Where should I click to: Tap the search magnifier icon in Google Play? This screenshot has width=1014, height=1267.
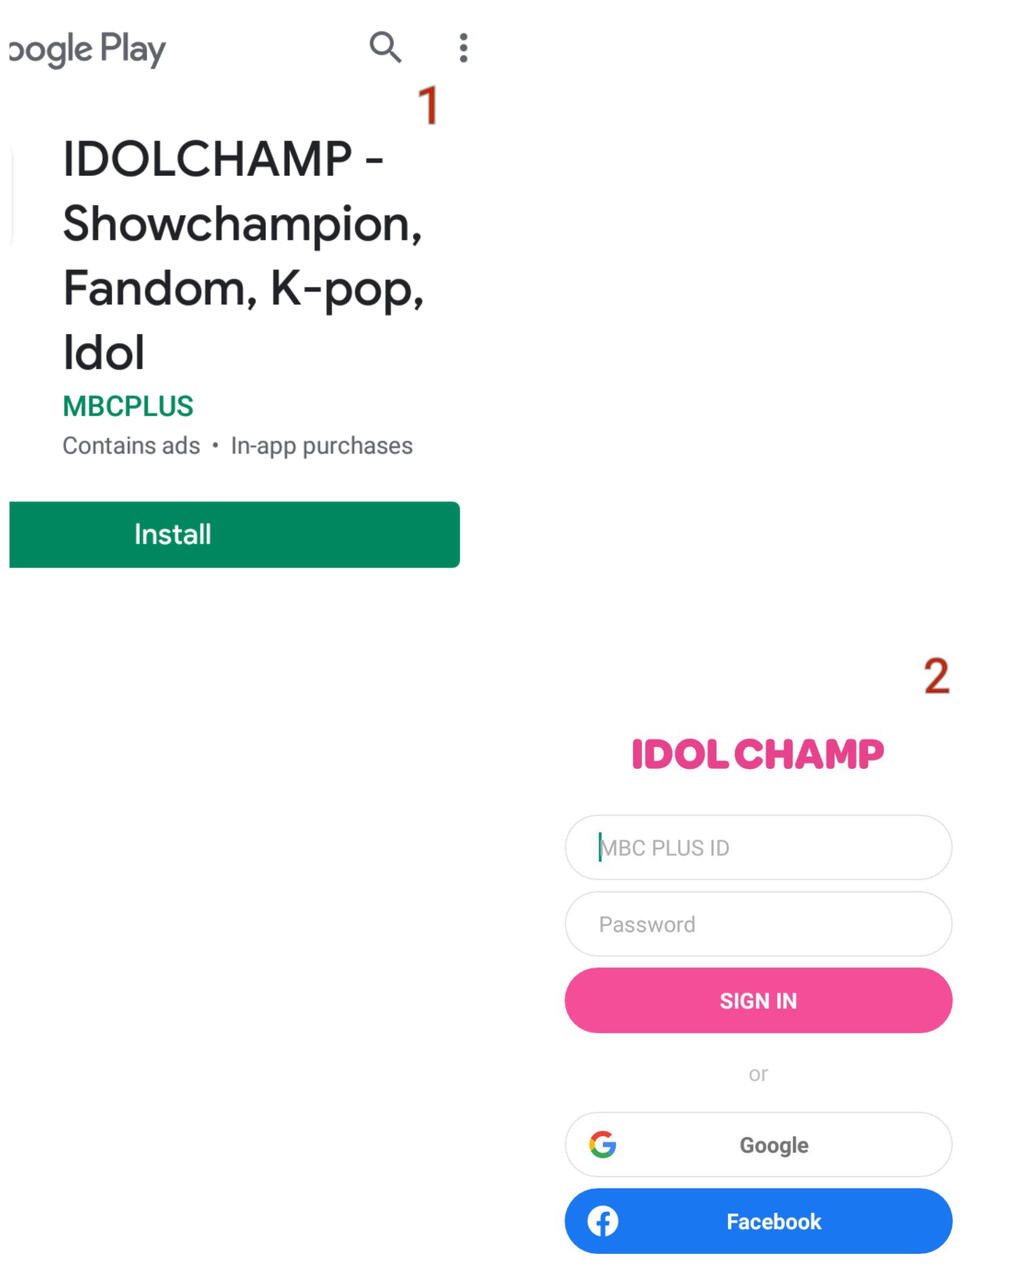tap(385, 47)
